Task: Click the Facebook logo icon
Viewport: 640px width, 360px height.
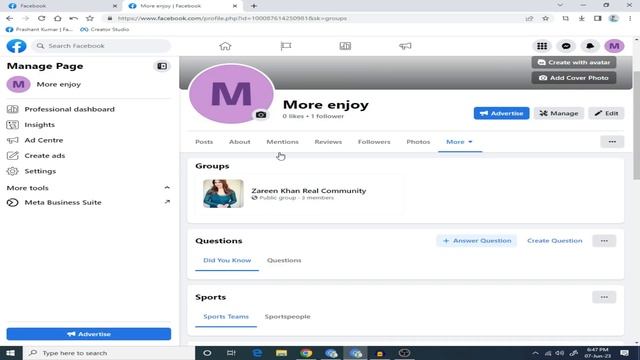Action: pyautogui.click(x=16, y=46)
